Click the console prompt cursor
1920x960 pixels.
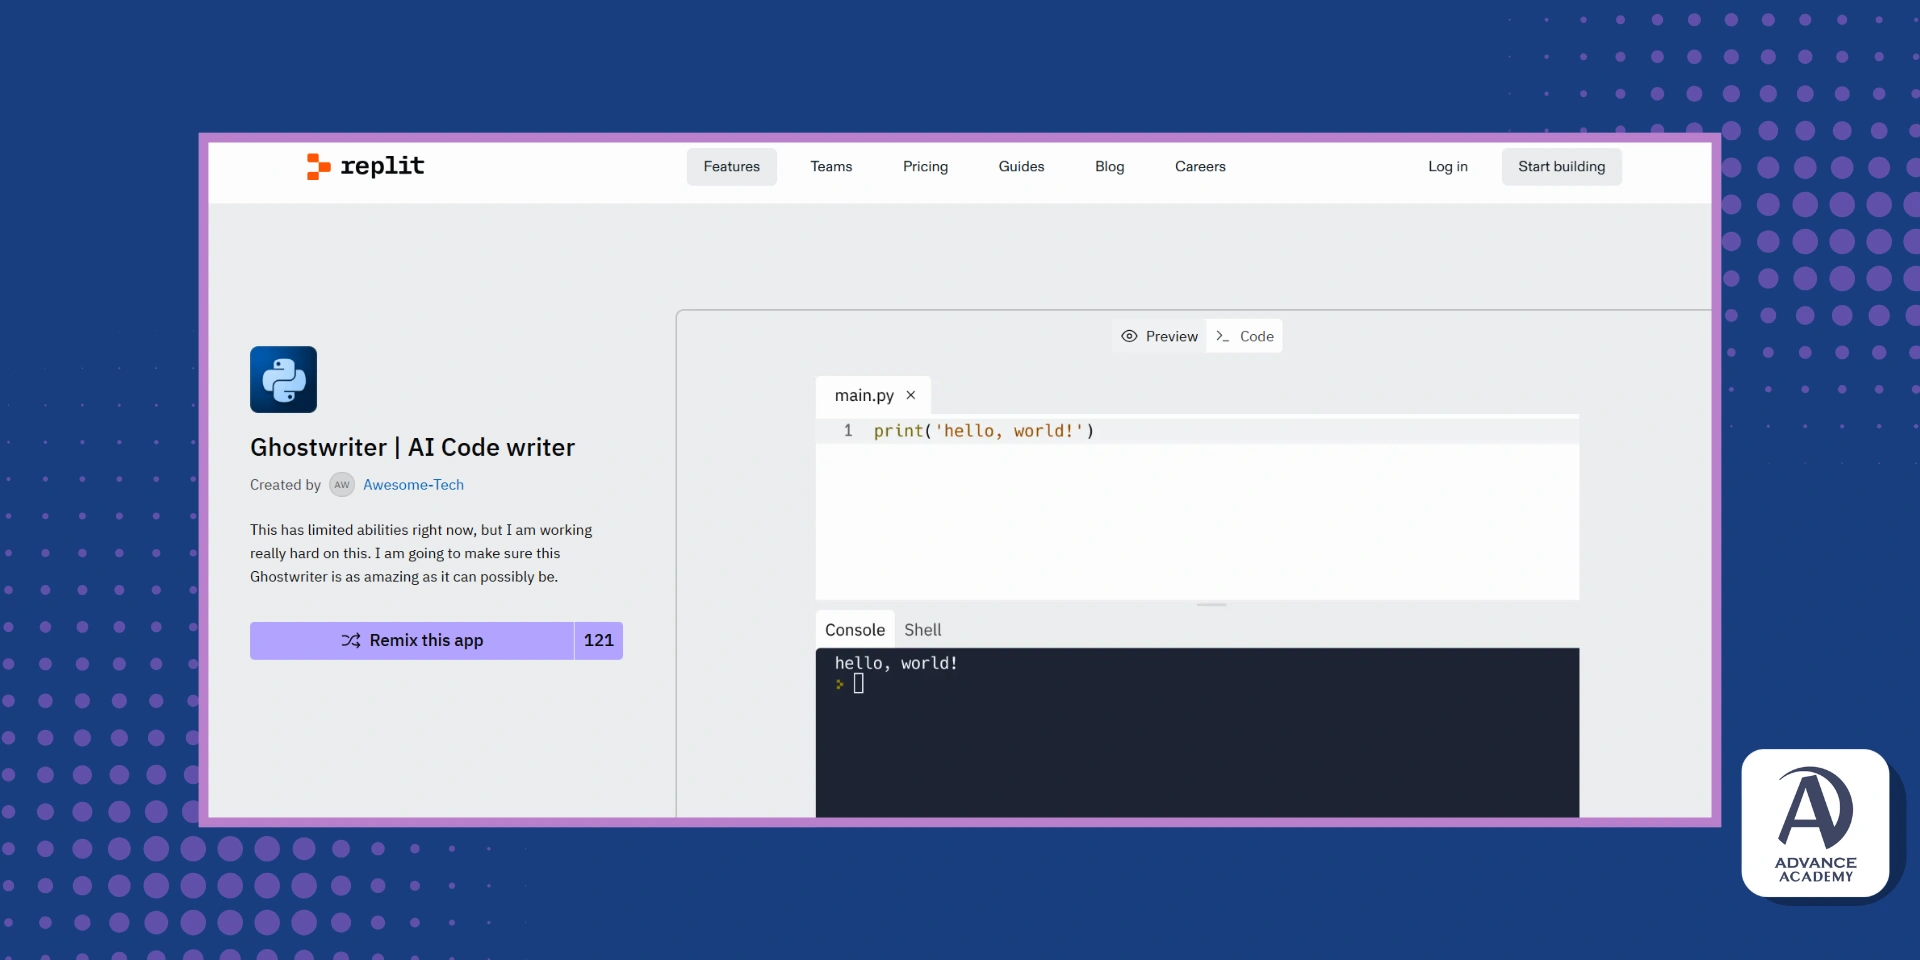coord(858,684)
